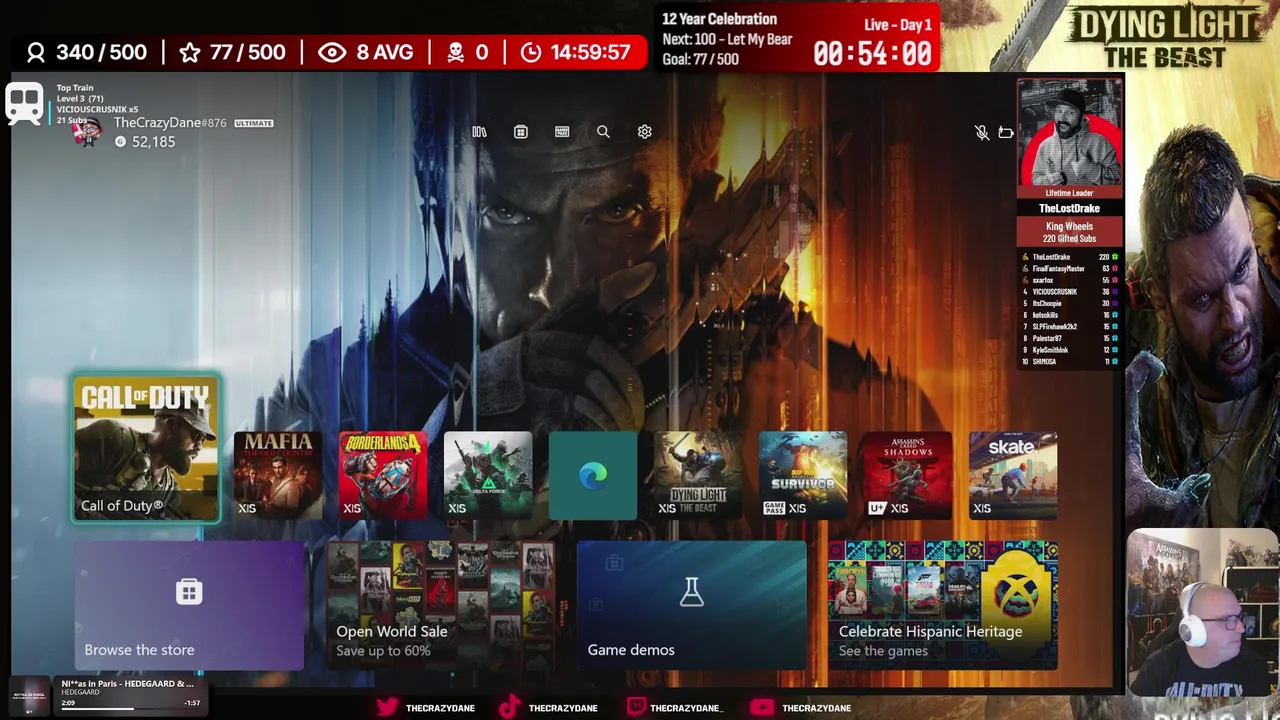This screenshot has height=720, width=1280.
Task: Click the streamer webcam feed
Action: pos(1202,613)
